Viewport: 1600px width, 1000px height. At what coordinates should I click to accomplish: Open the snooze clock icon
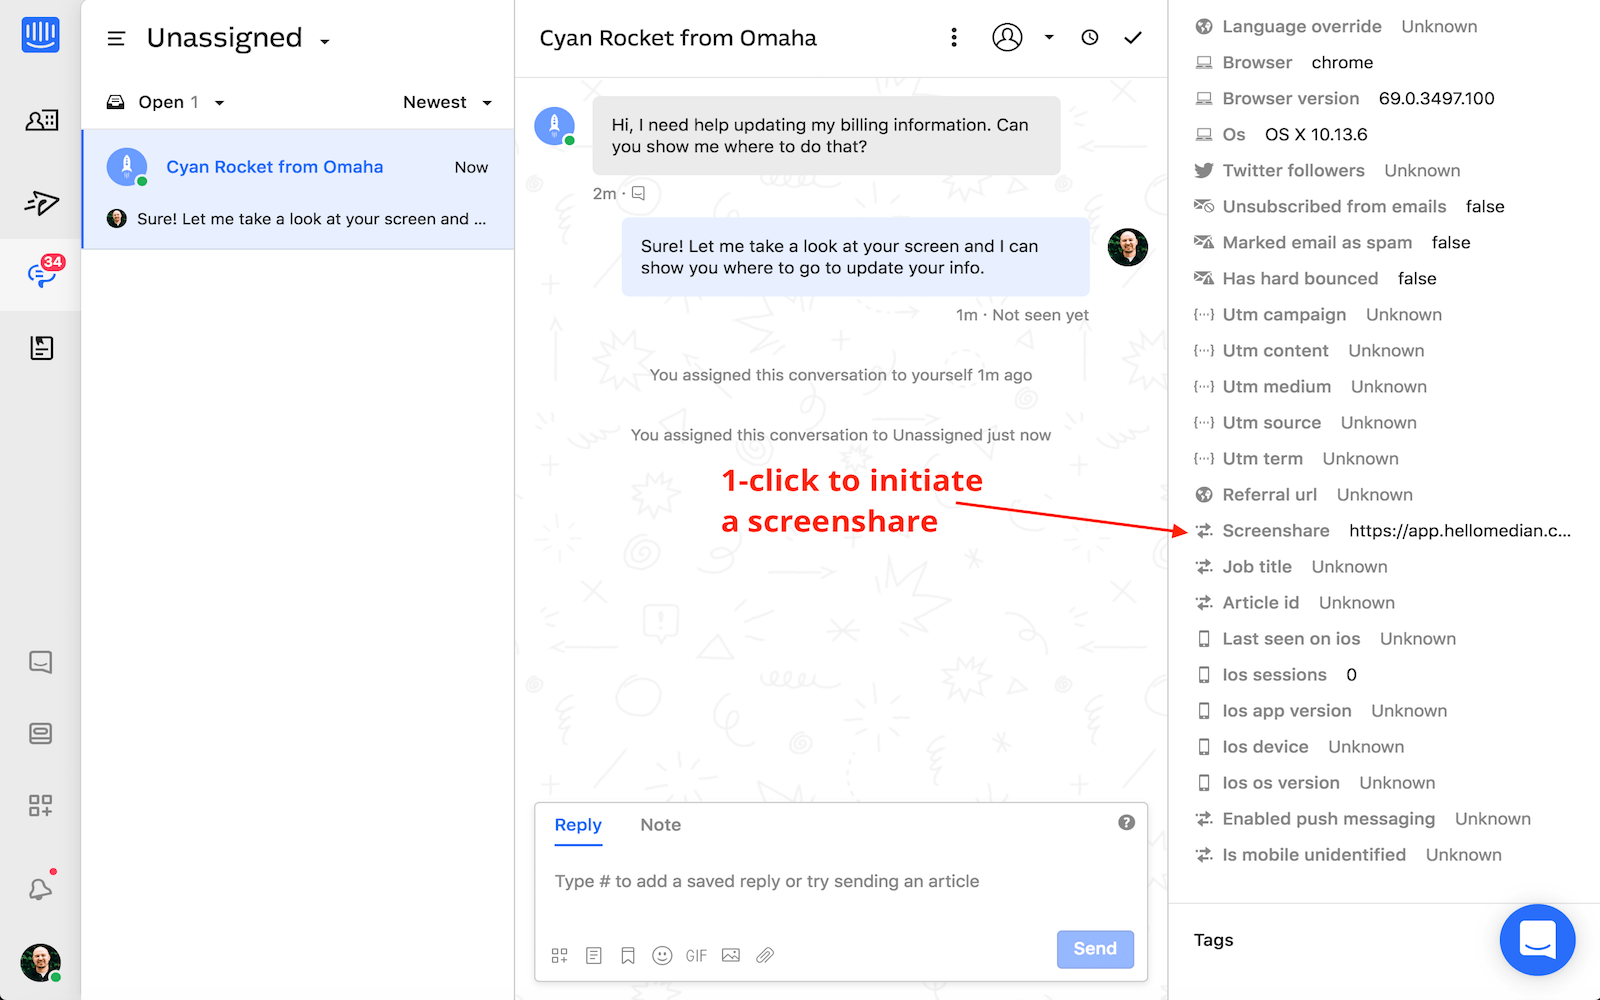coord(1090,38)
